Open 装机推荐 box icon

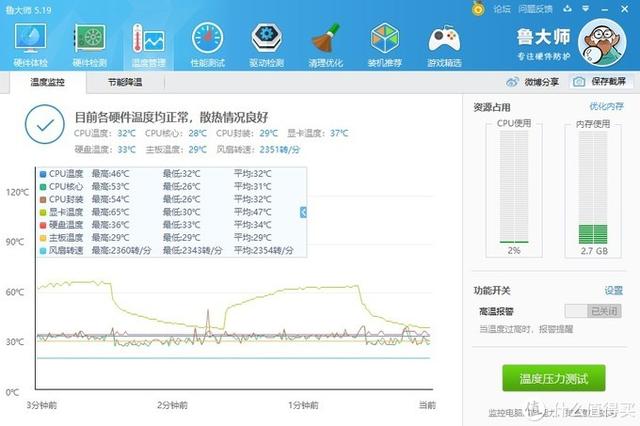[x=384, y=44]
